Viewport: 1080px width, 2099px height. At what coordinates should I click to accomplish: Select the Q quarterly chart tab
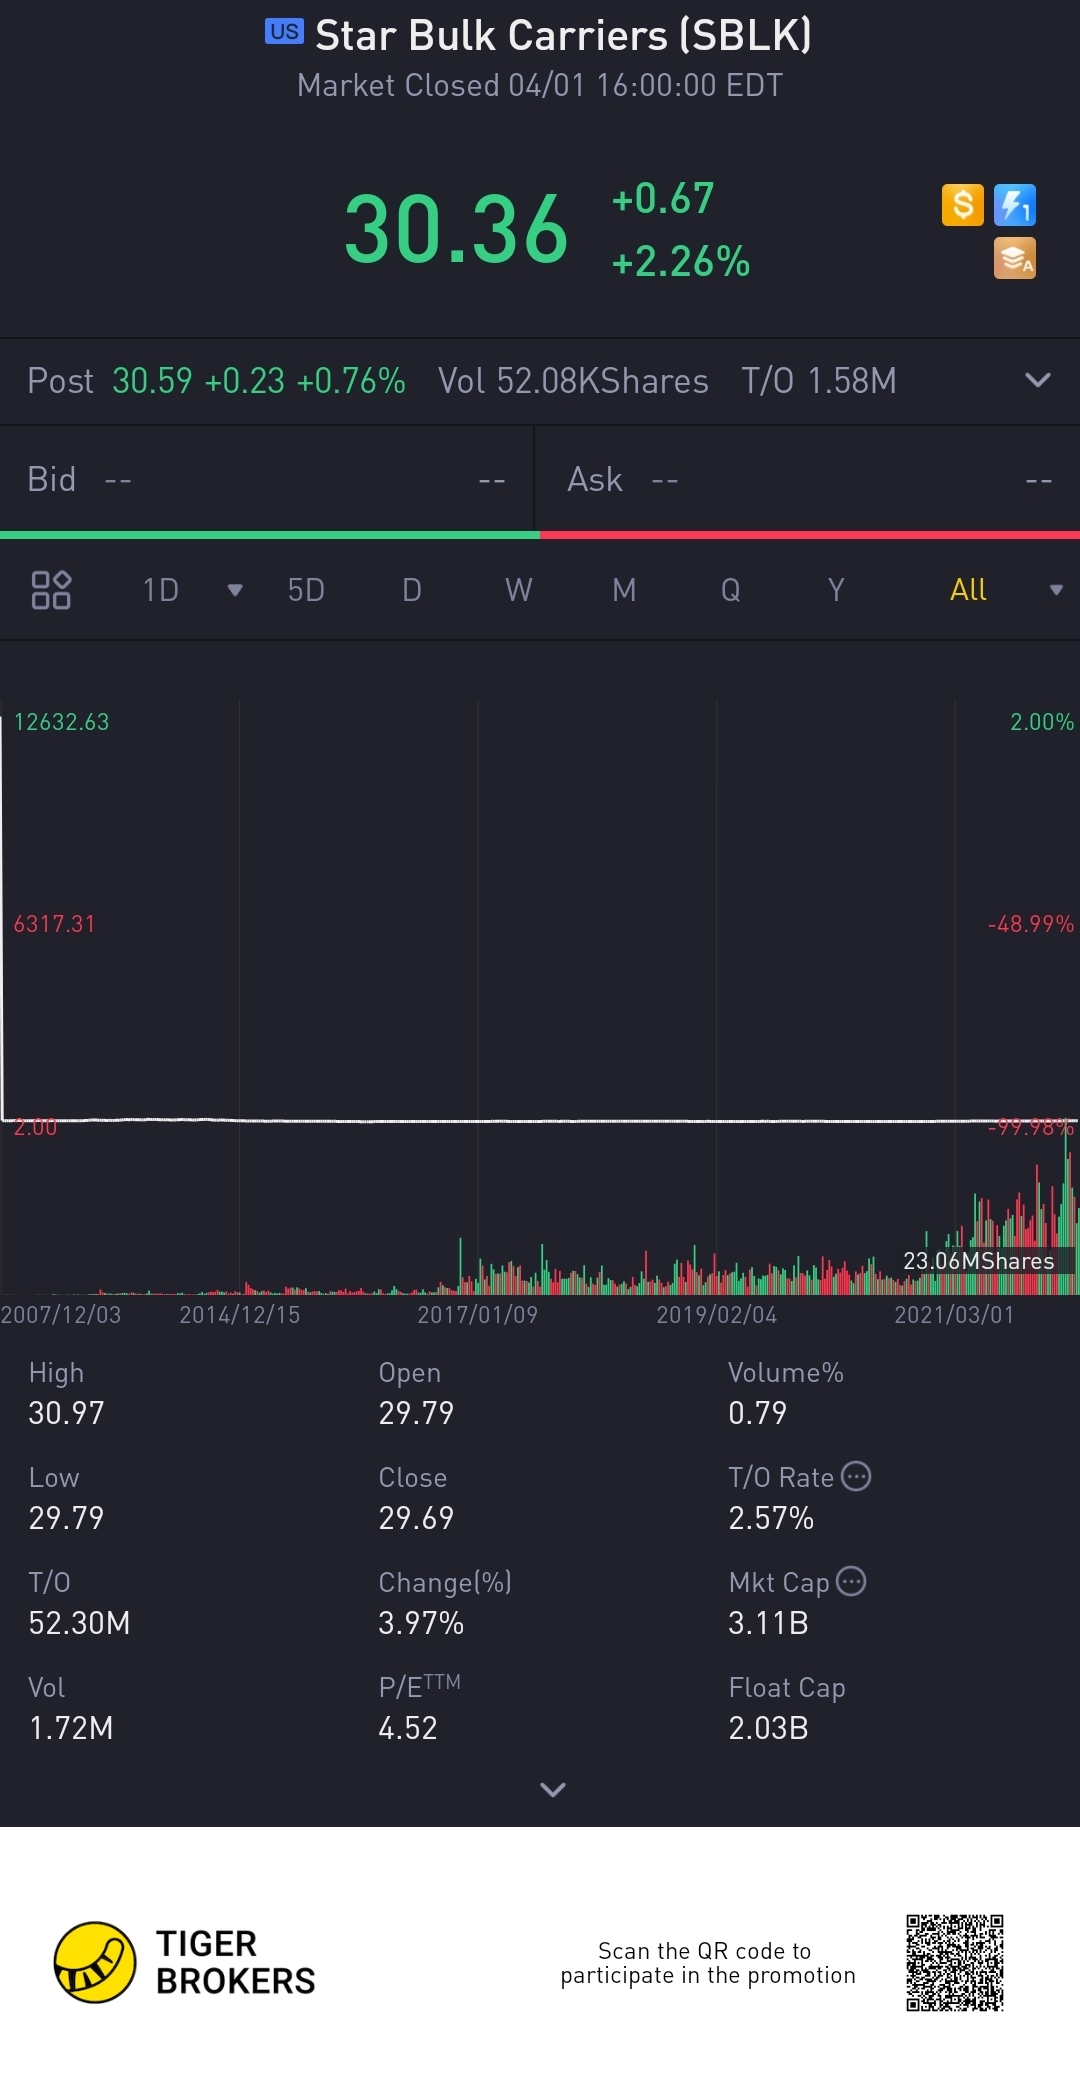click(x=731, y=590)
